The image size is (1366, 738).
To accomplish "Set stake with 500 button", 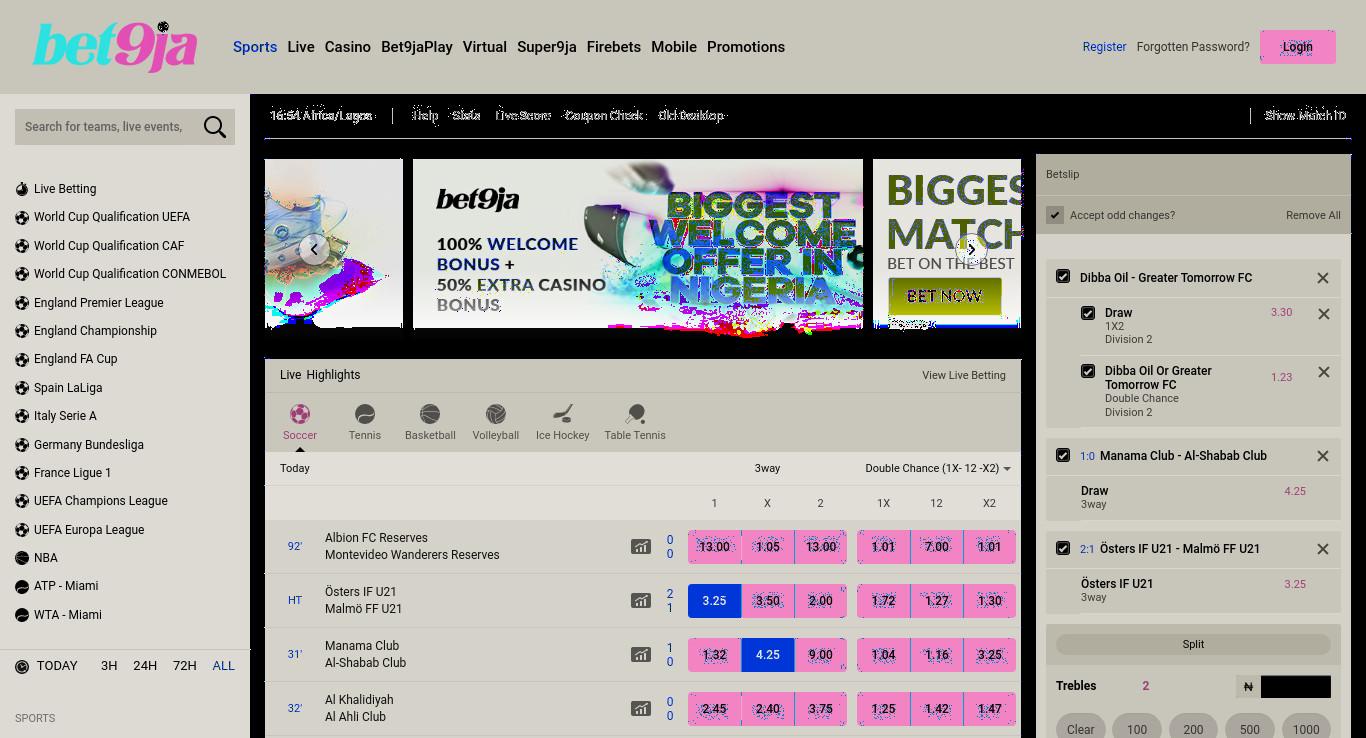I will coord(1250,728).
